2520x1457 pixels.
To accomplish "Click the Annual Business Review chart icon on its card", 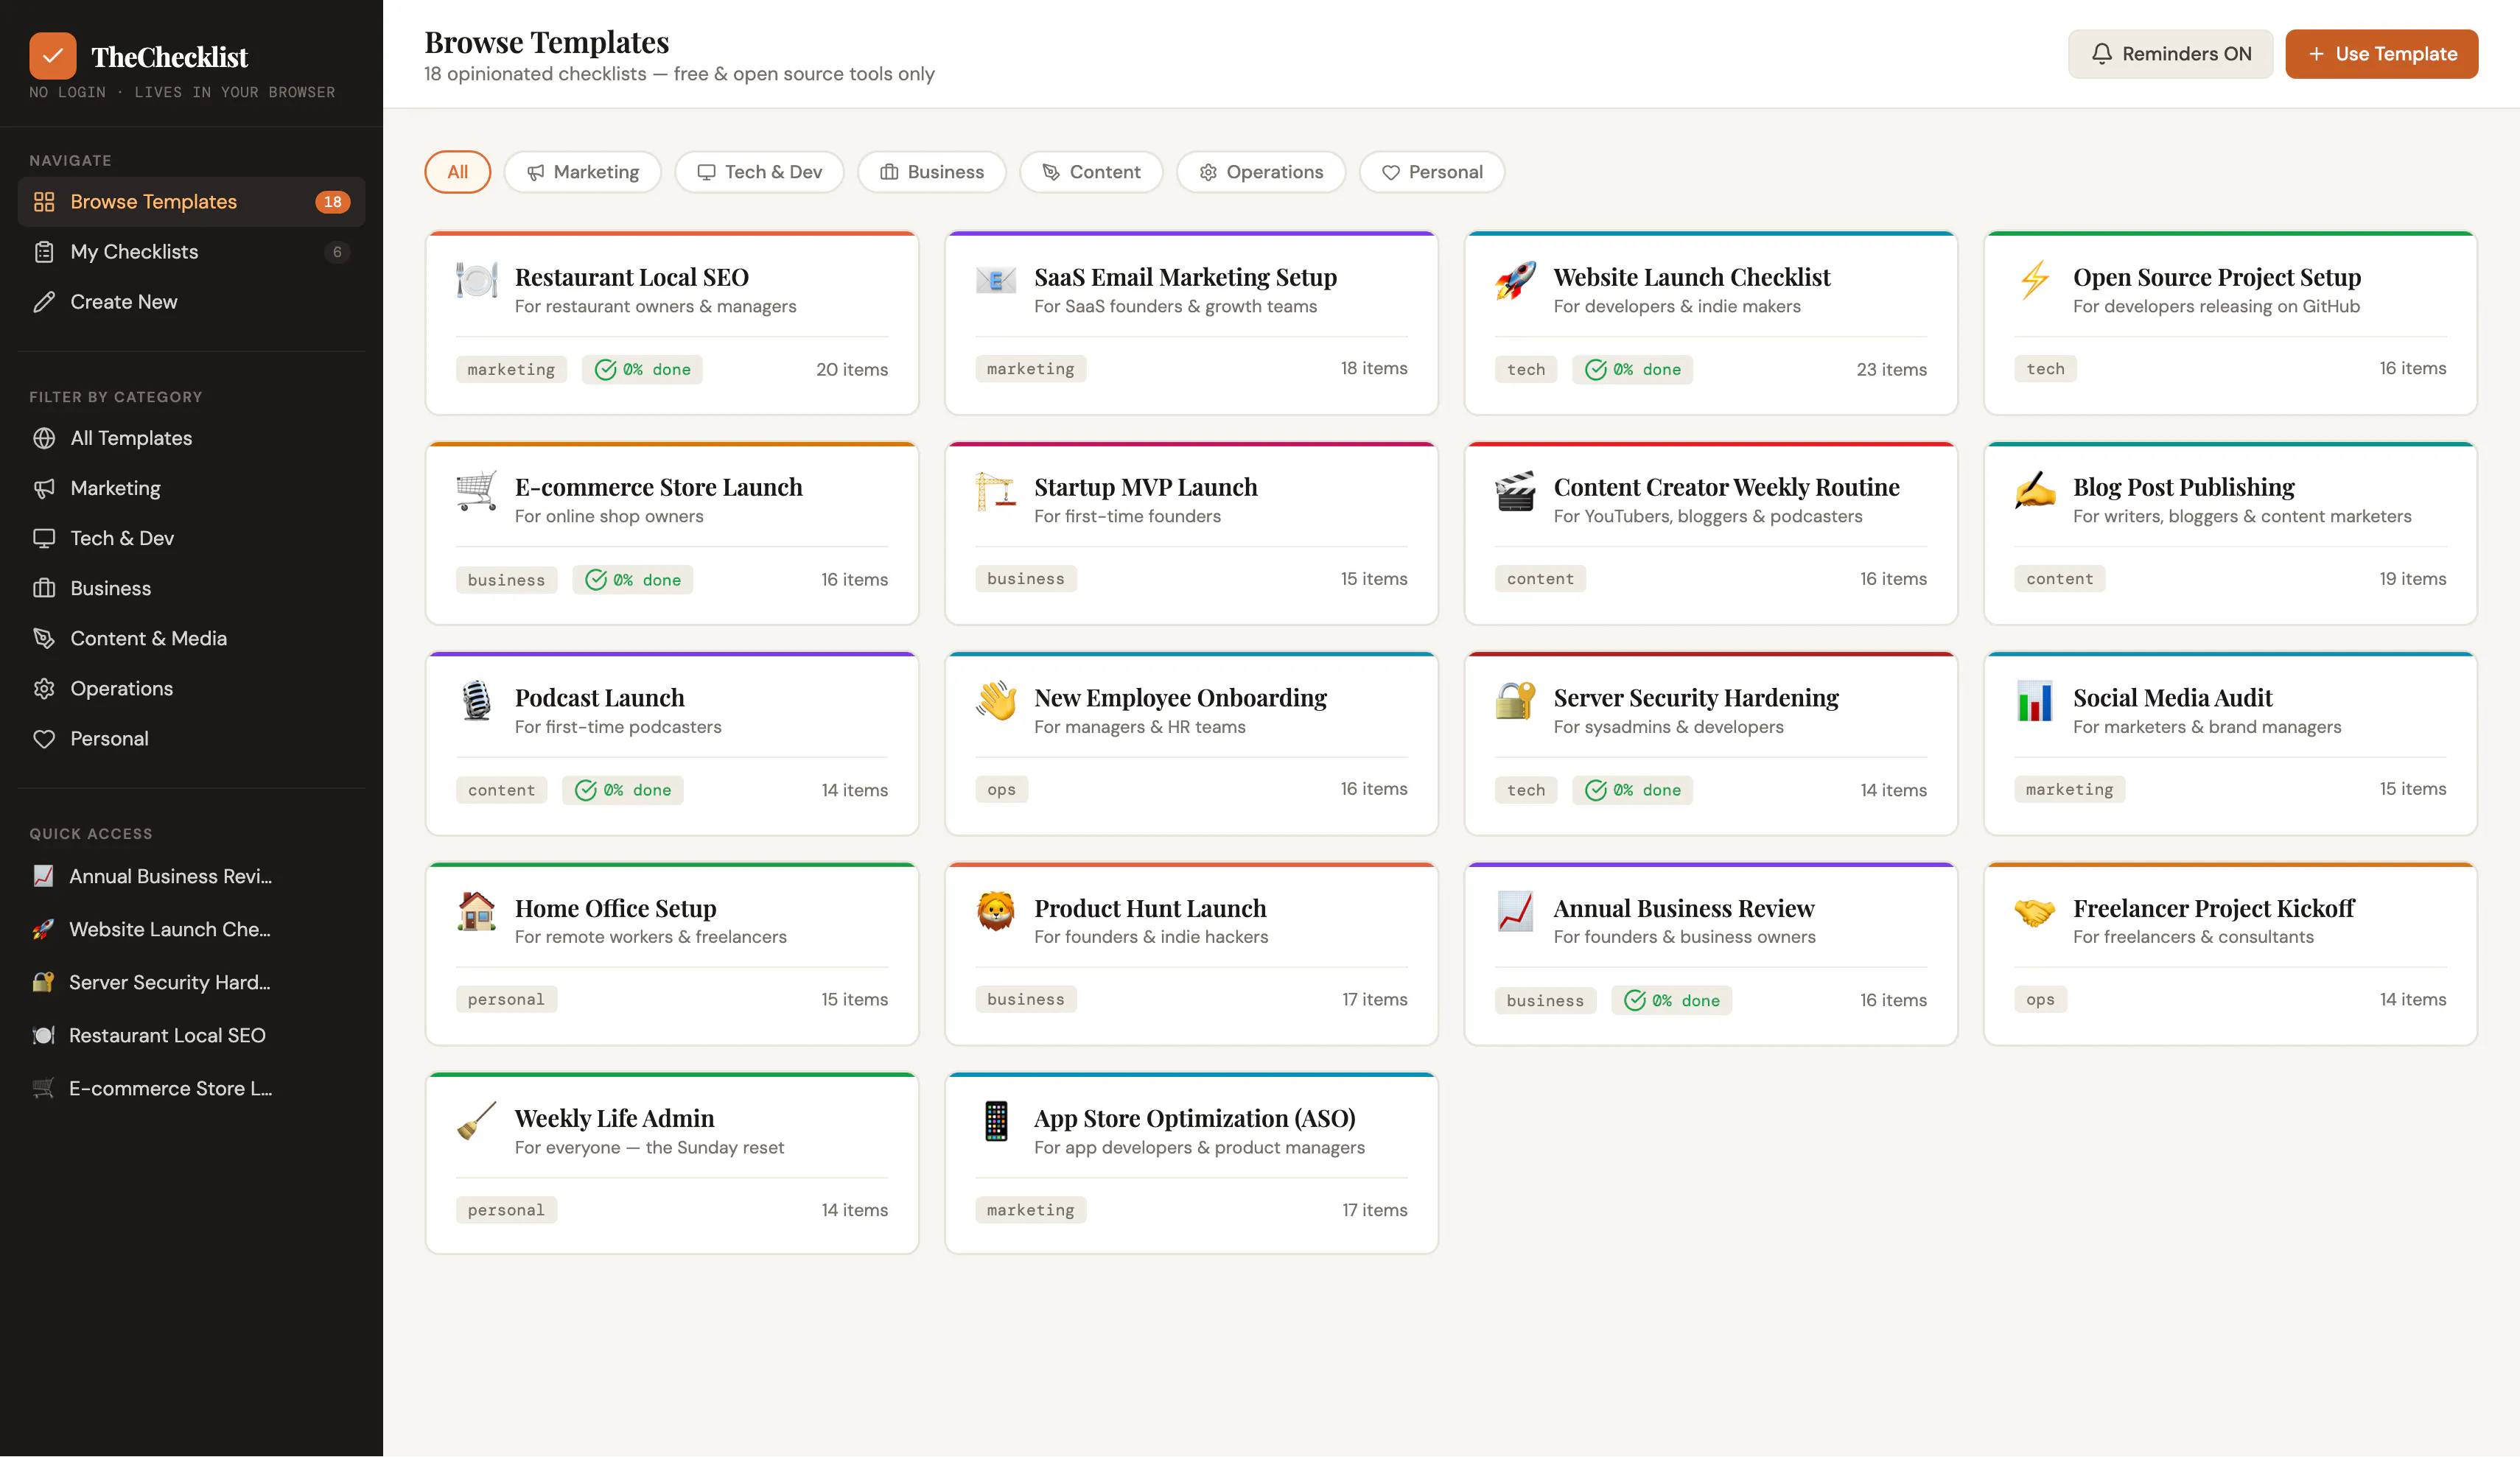I will [x=1515, y=911].
